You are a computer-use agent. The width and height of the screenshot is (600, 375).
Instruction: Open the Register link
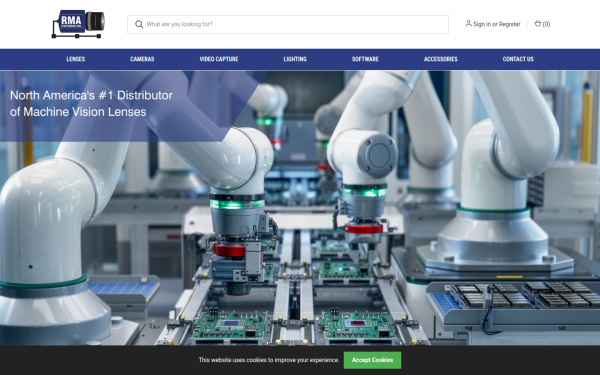click(509, 24)
